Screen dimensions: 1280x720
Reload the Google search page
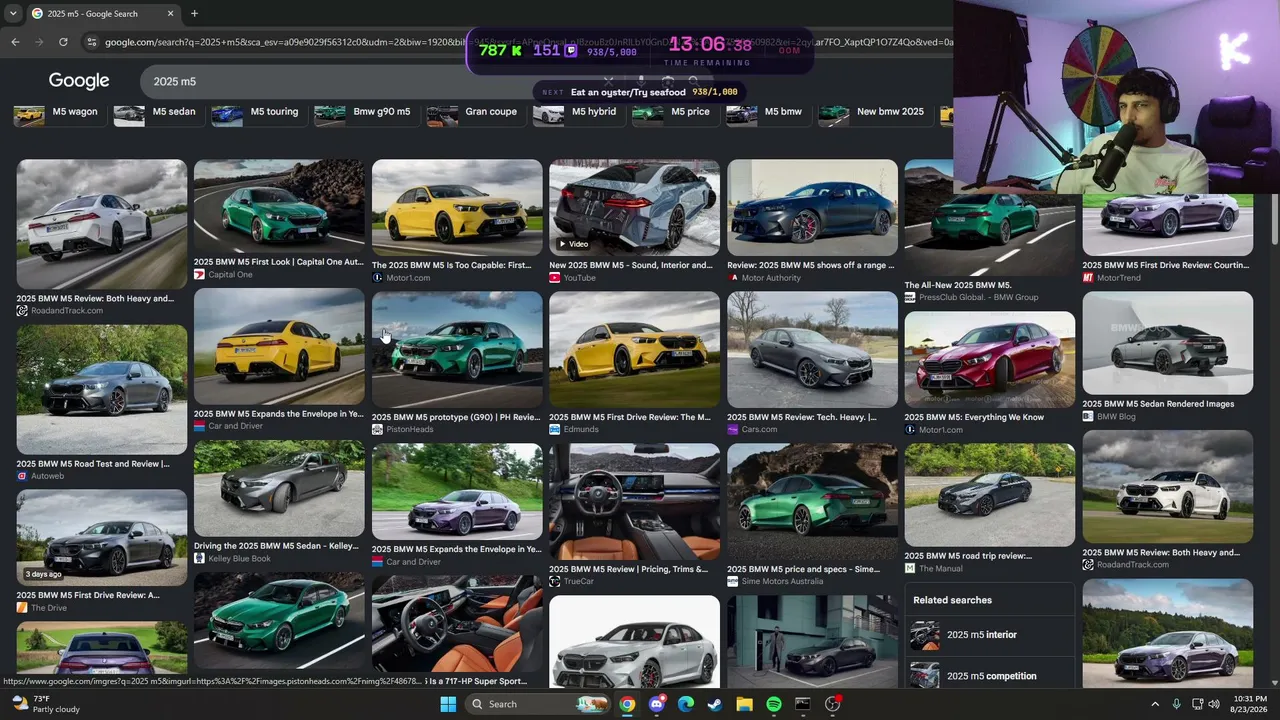(x=63, y=42)
